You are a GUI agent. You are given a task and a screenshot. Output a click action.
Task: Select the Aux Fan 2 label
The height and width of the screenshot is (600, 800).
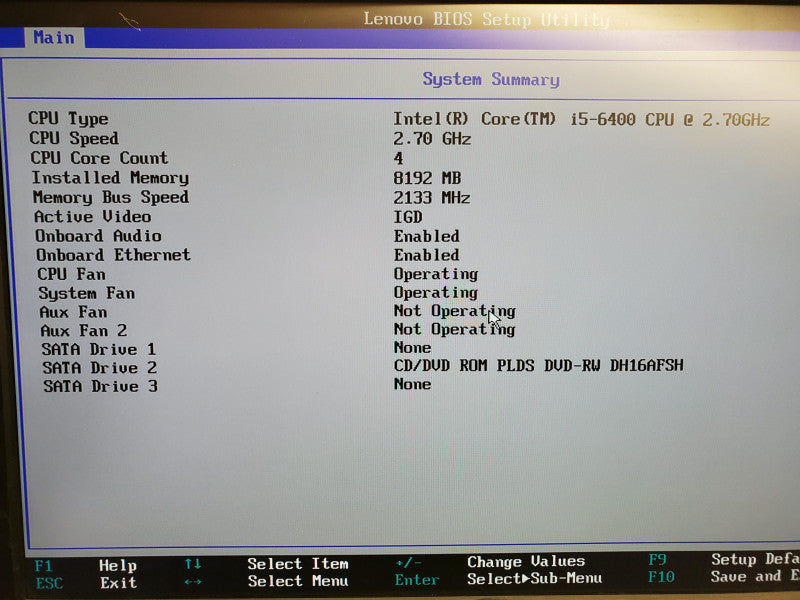tap(84, 331)
